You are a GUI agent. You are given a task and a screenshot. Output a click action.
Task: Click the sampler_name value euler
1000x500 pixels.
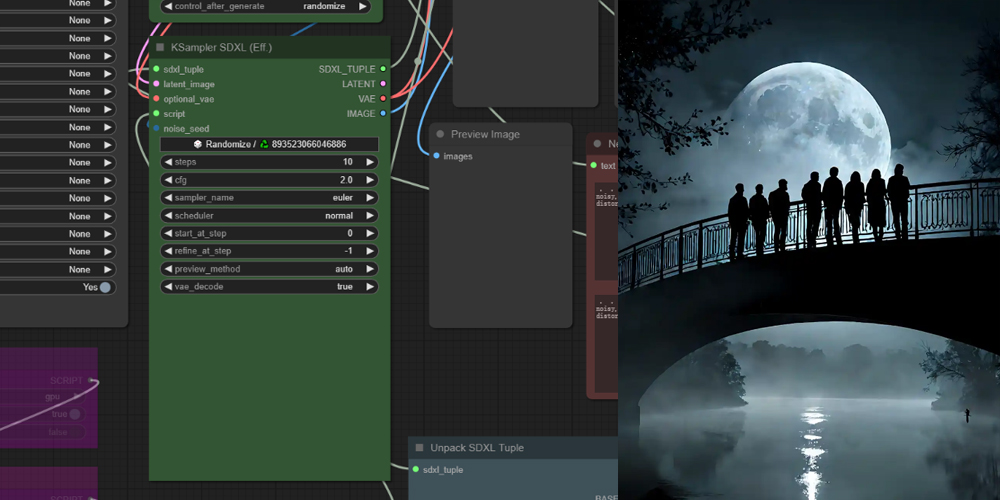coord(342,198)
